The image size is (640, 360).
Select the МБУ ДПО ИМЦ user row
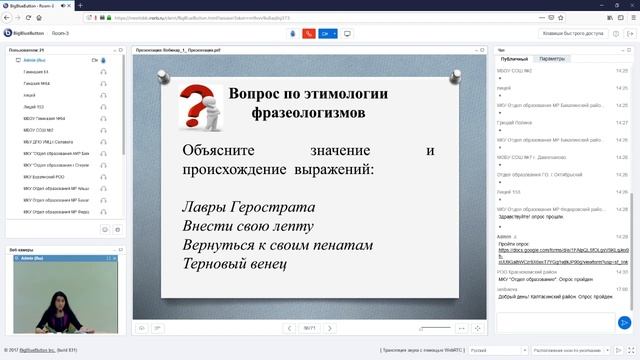click(64, 142)
